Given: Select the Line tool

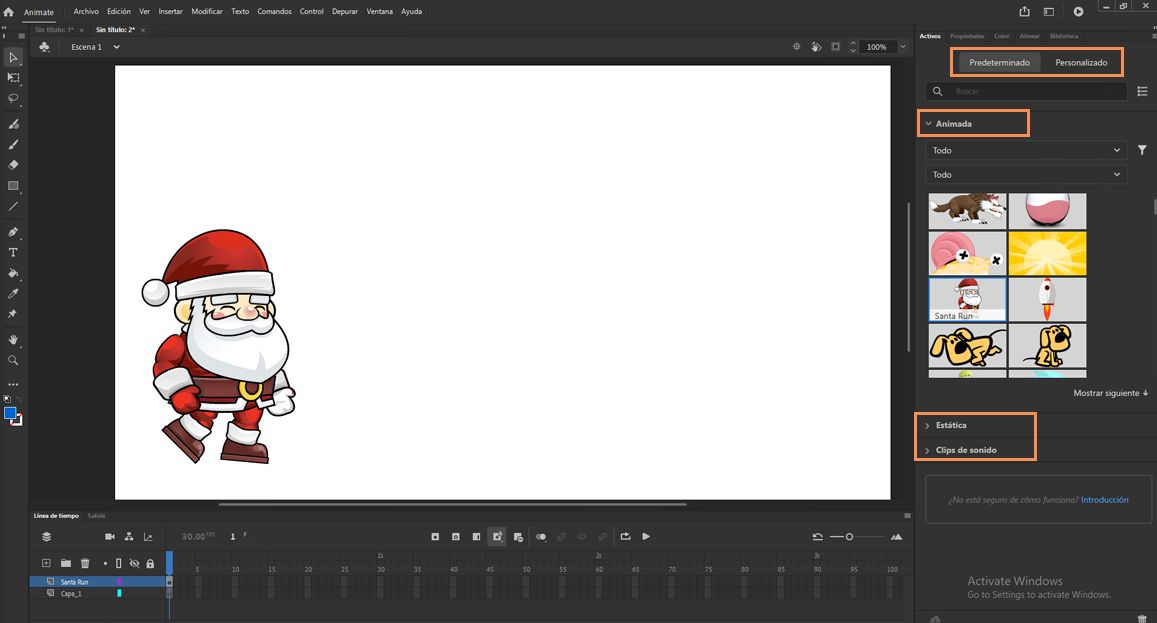Looking at the screenshot, I should click(13, 207).
